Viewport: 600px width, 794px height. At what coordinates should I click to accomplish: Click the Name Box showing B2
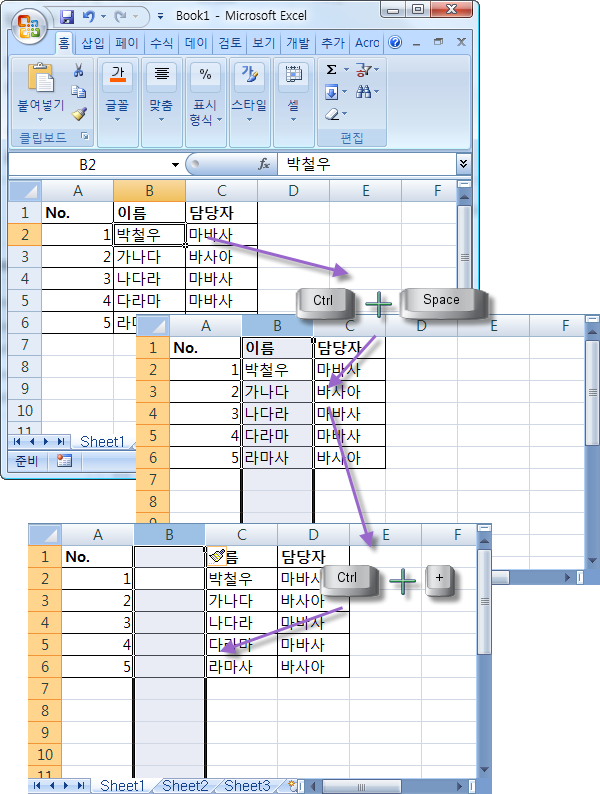coord(88,165)
